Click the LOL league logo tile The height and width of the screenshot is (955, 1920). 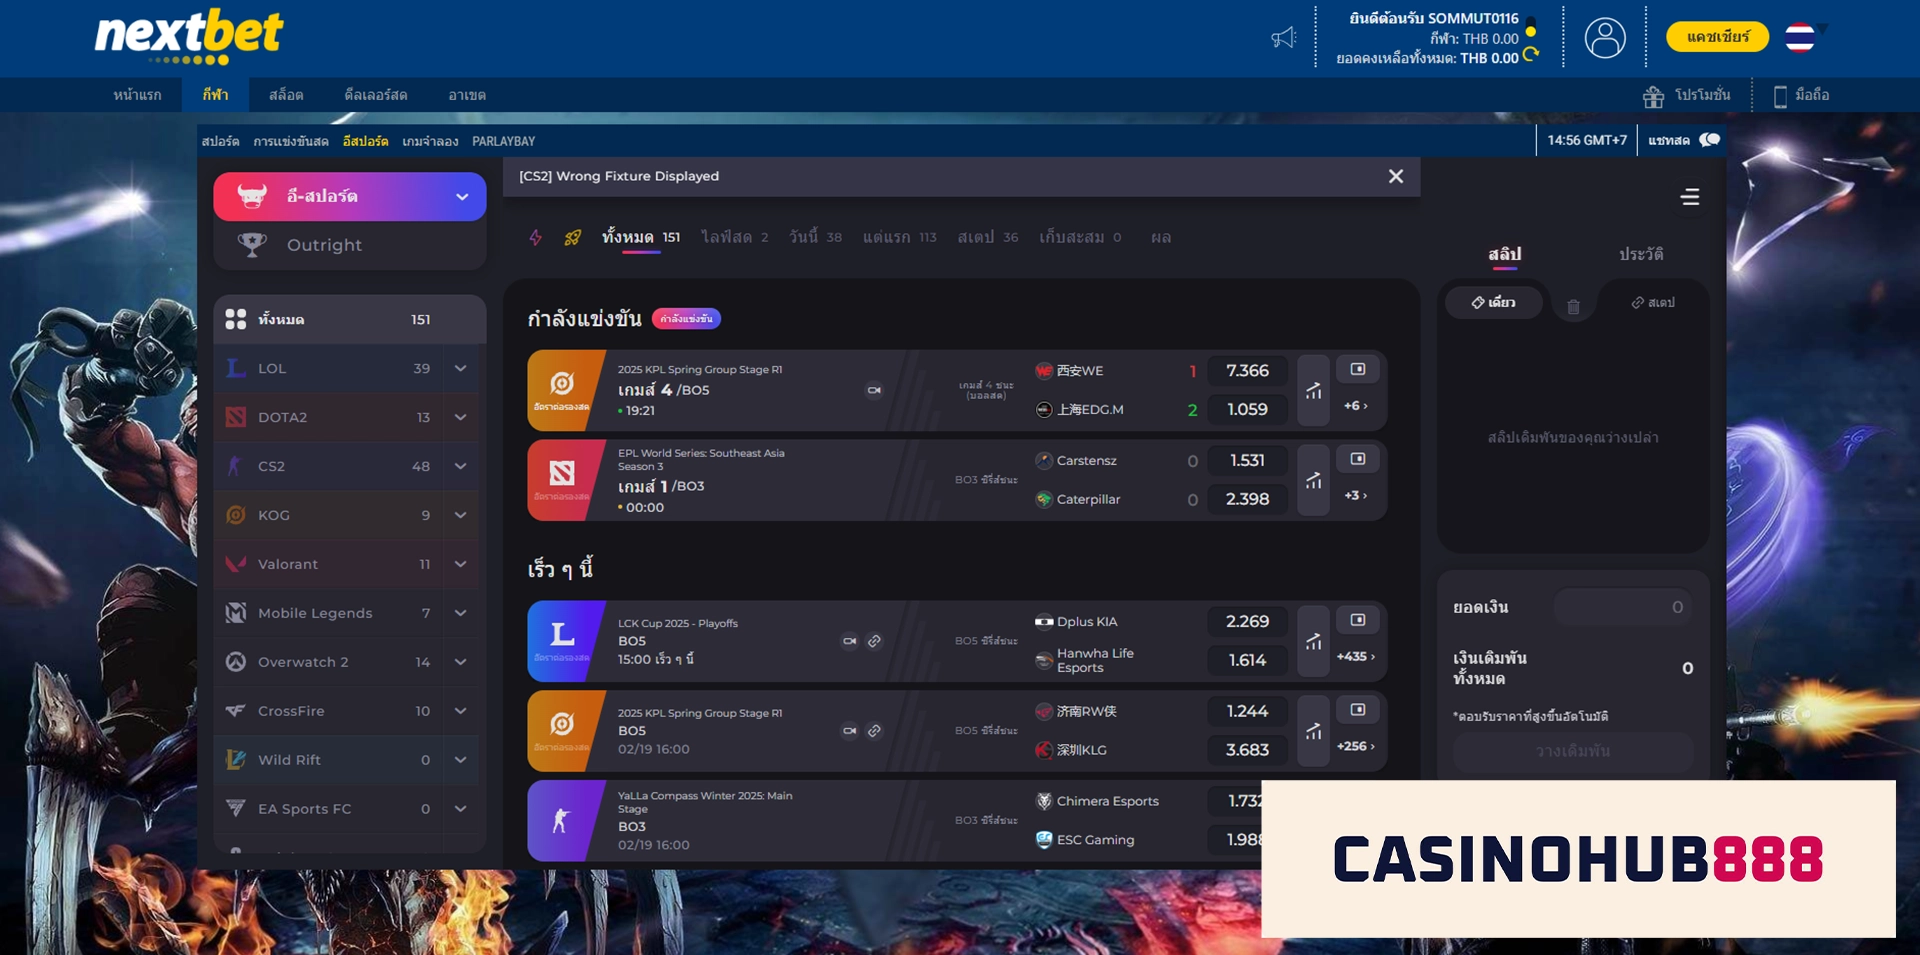[566, 641]
